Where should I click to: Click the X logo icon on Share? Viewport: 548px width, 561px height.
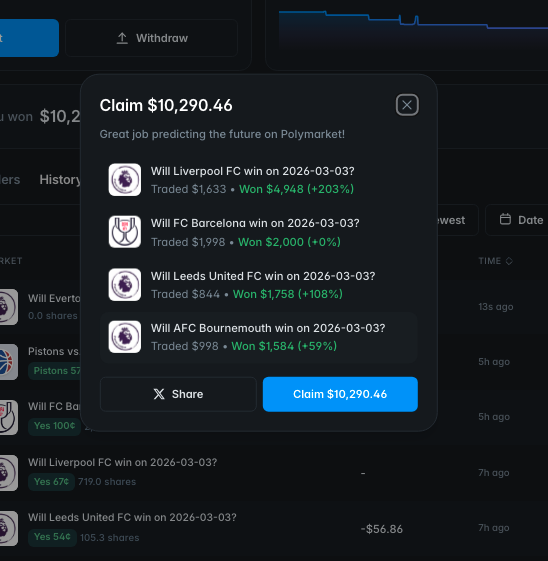point(159,394)
